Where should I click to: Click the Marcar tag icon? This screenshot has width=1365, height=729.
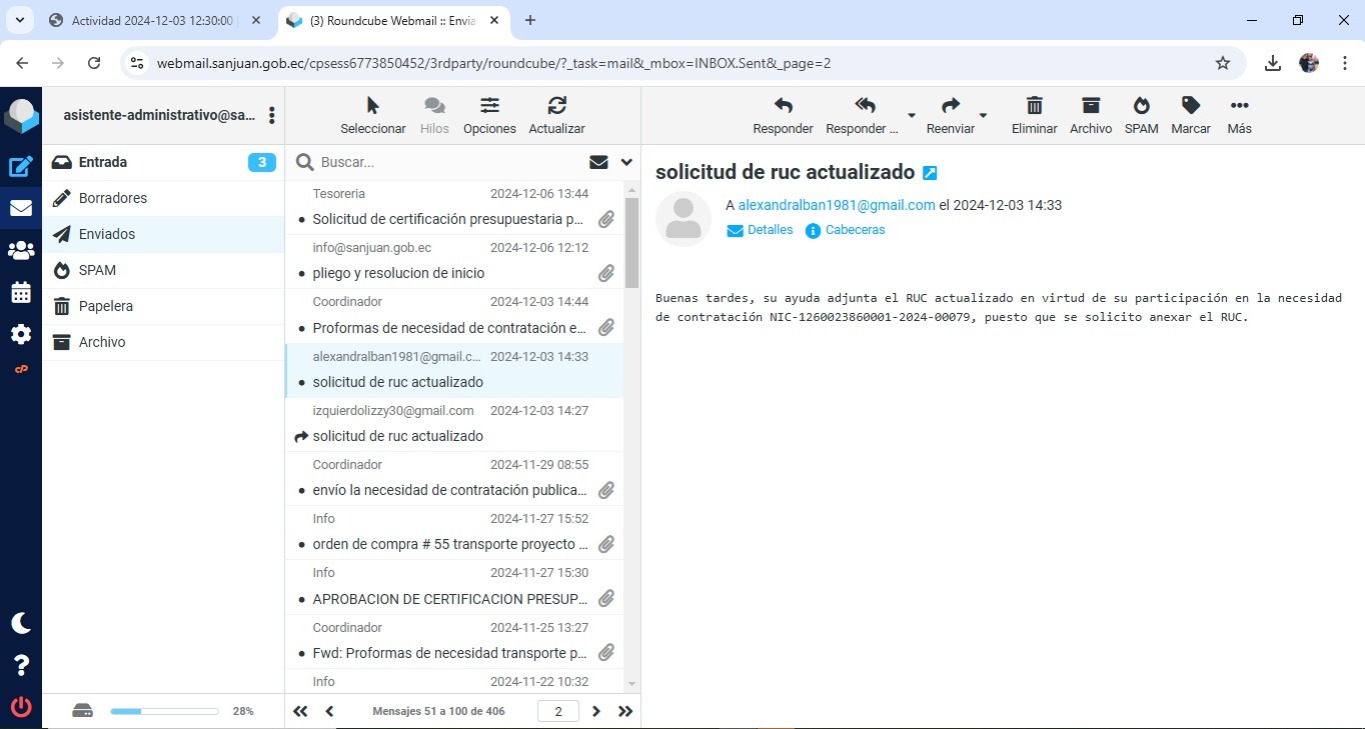[x=1190, y=106]
